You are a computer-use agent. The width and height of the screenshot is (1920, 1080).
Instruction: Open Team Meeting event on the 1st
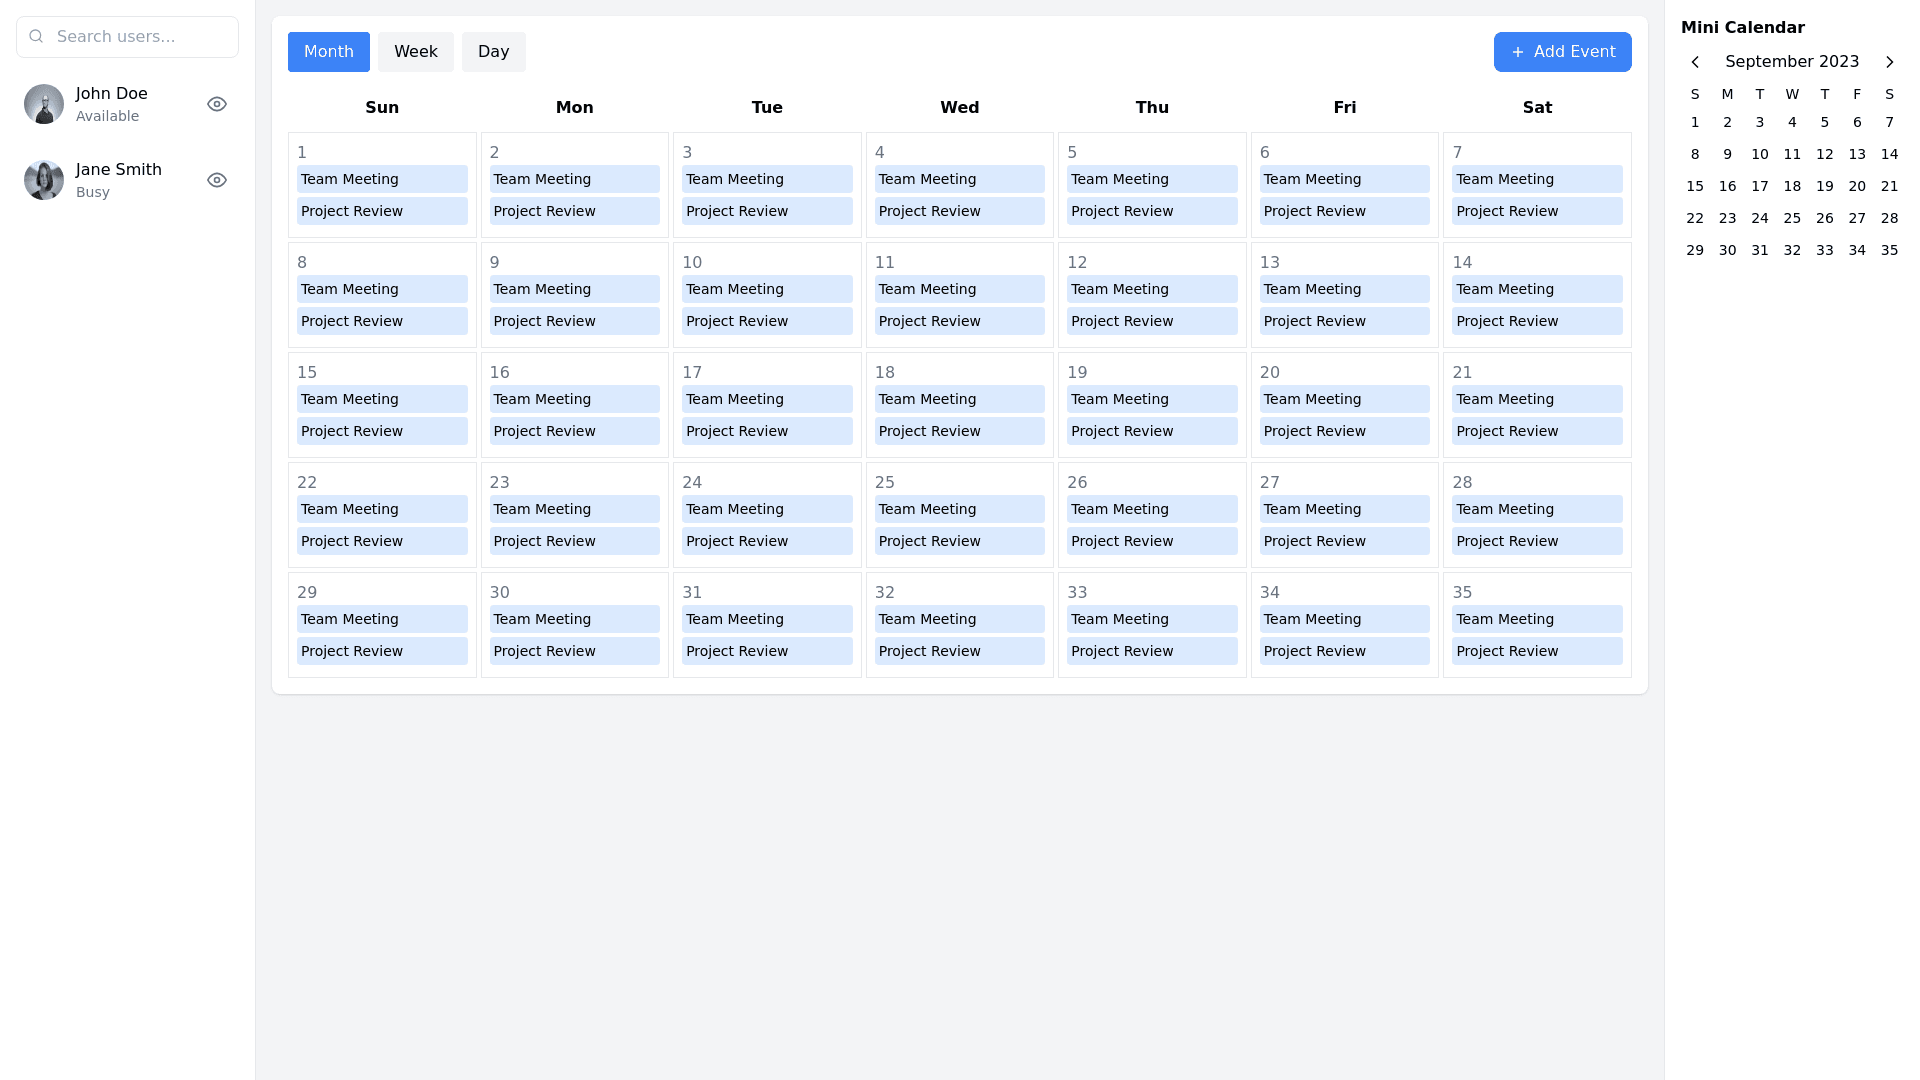(382, 179)
